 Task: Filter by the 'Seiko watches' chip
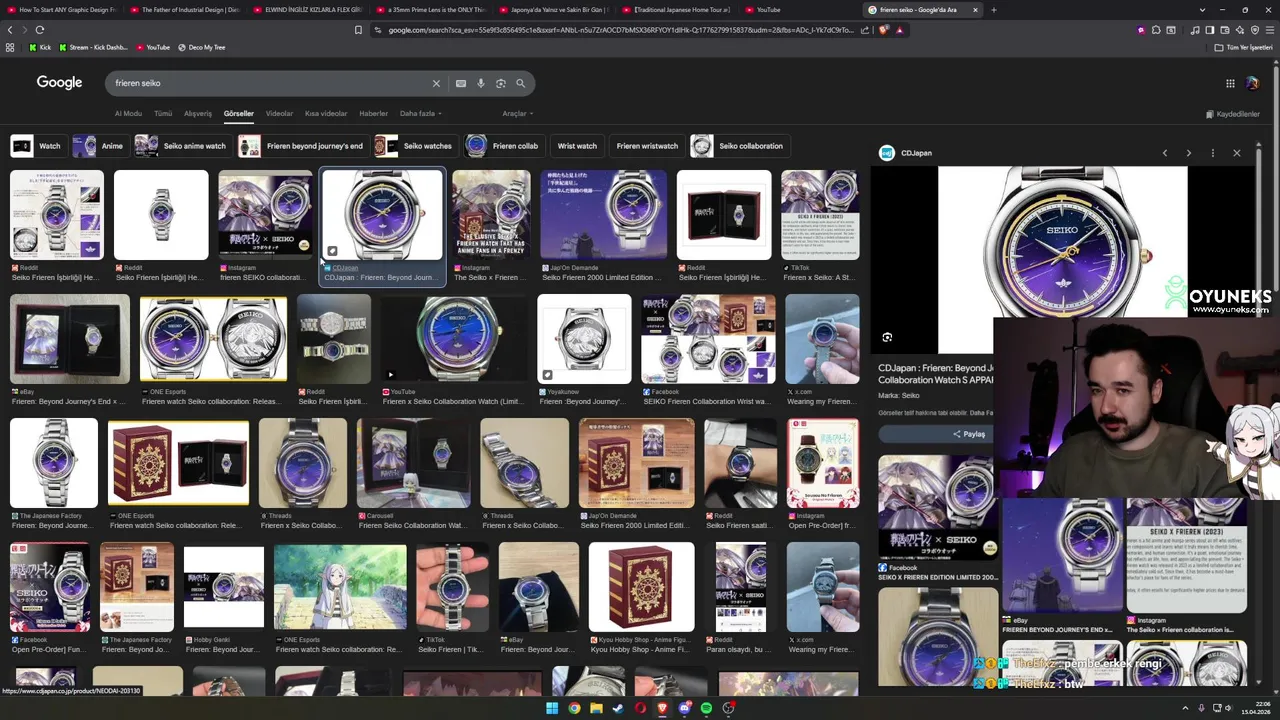[x=415, y=146]
